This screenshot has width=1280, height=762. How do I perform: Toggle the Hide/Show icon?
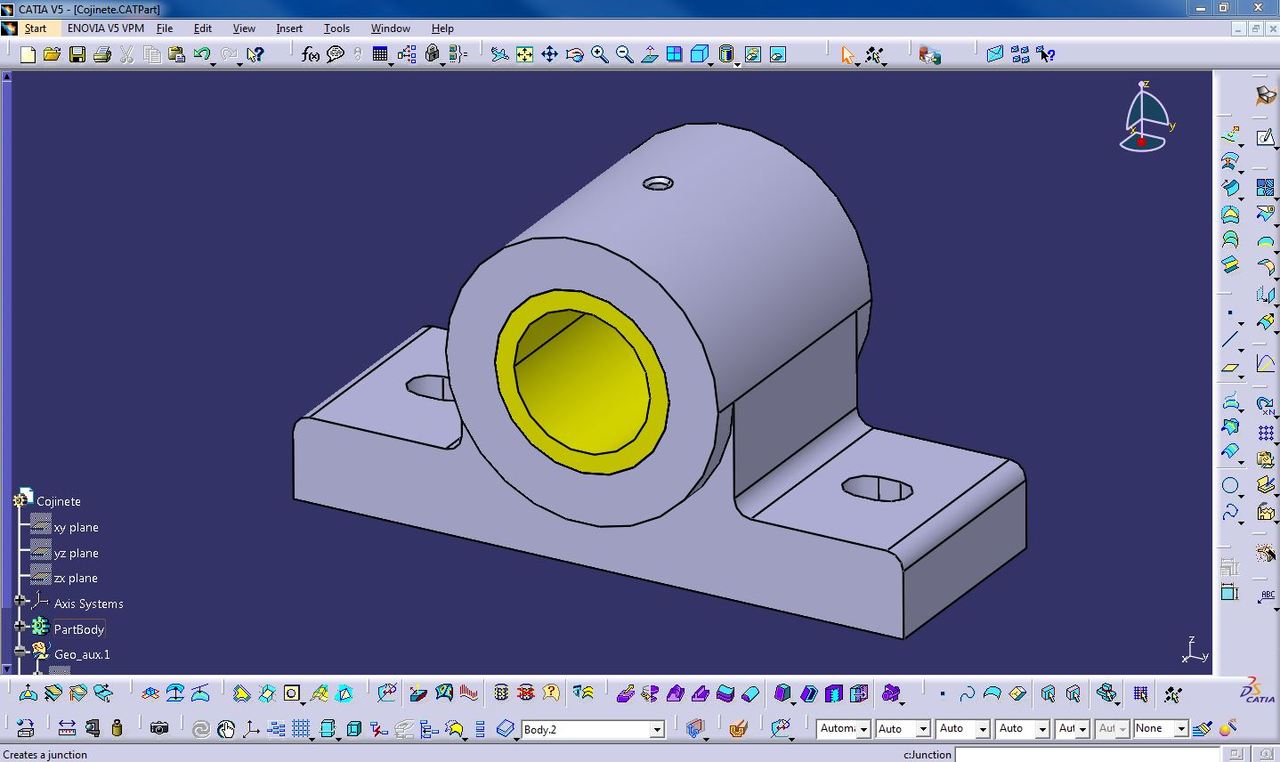752,54
